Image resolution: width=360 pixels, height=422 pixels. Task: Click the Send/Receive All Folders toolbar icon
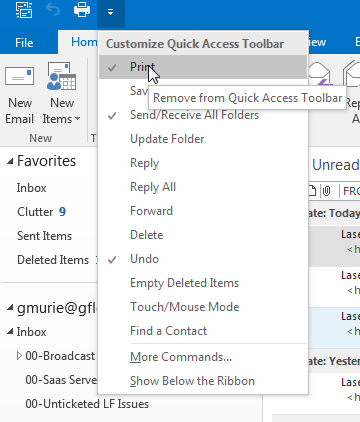click(24, 10)
